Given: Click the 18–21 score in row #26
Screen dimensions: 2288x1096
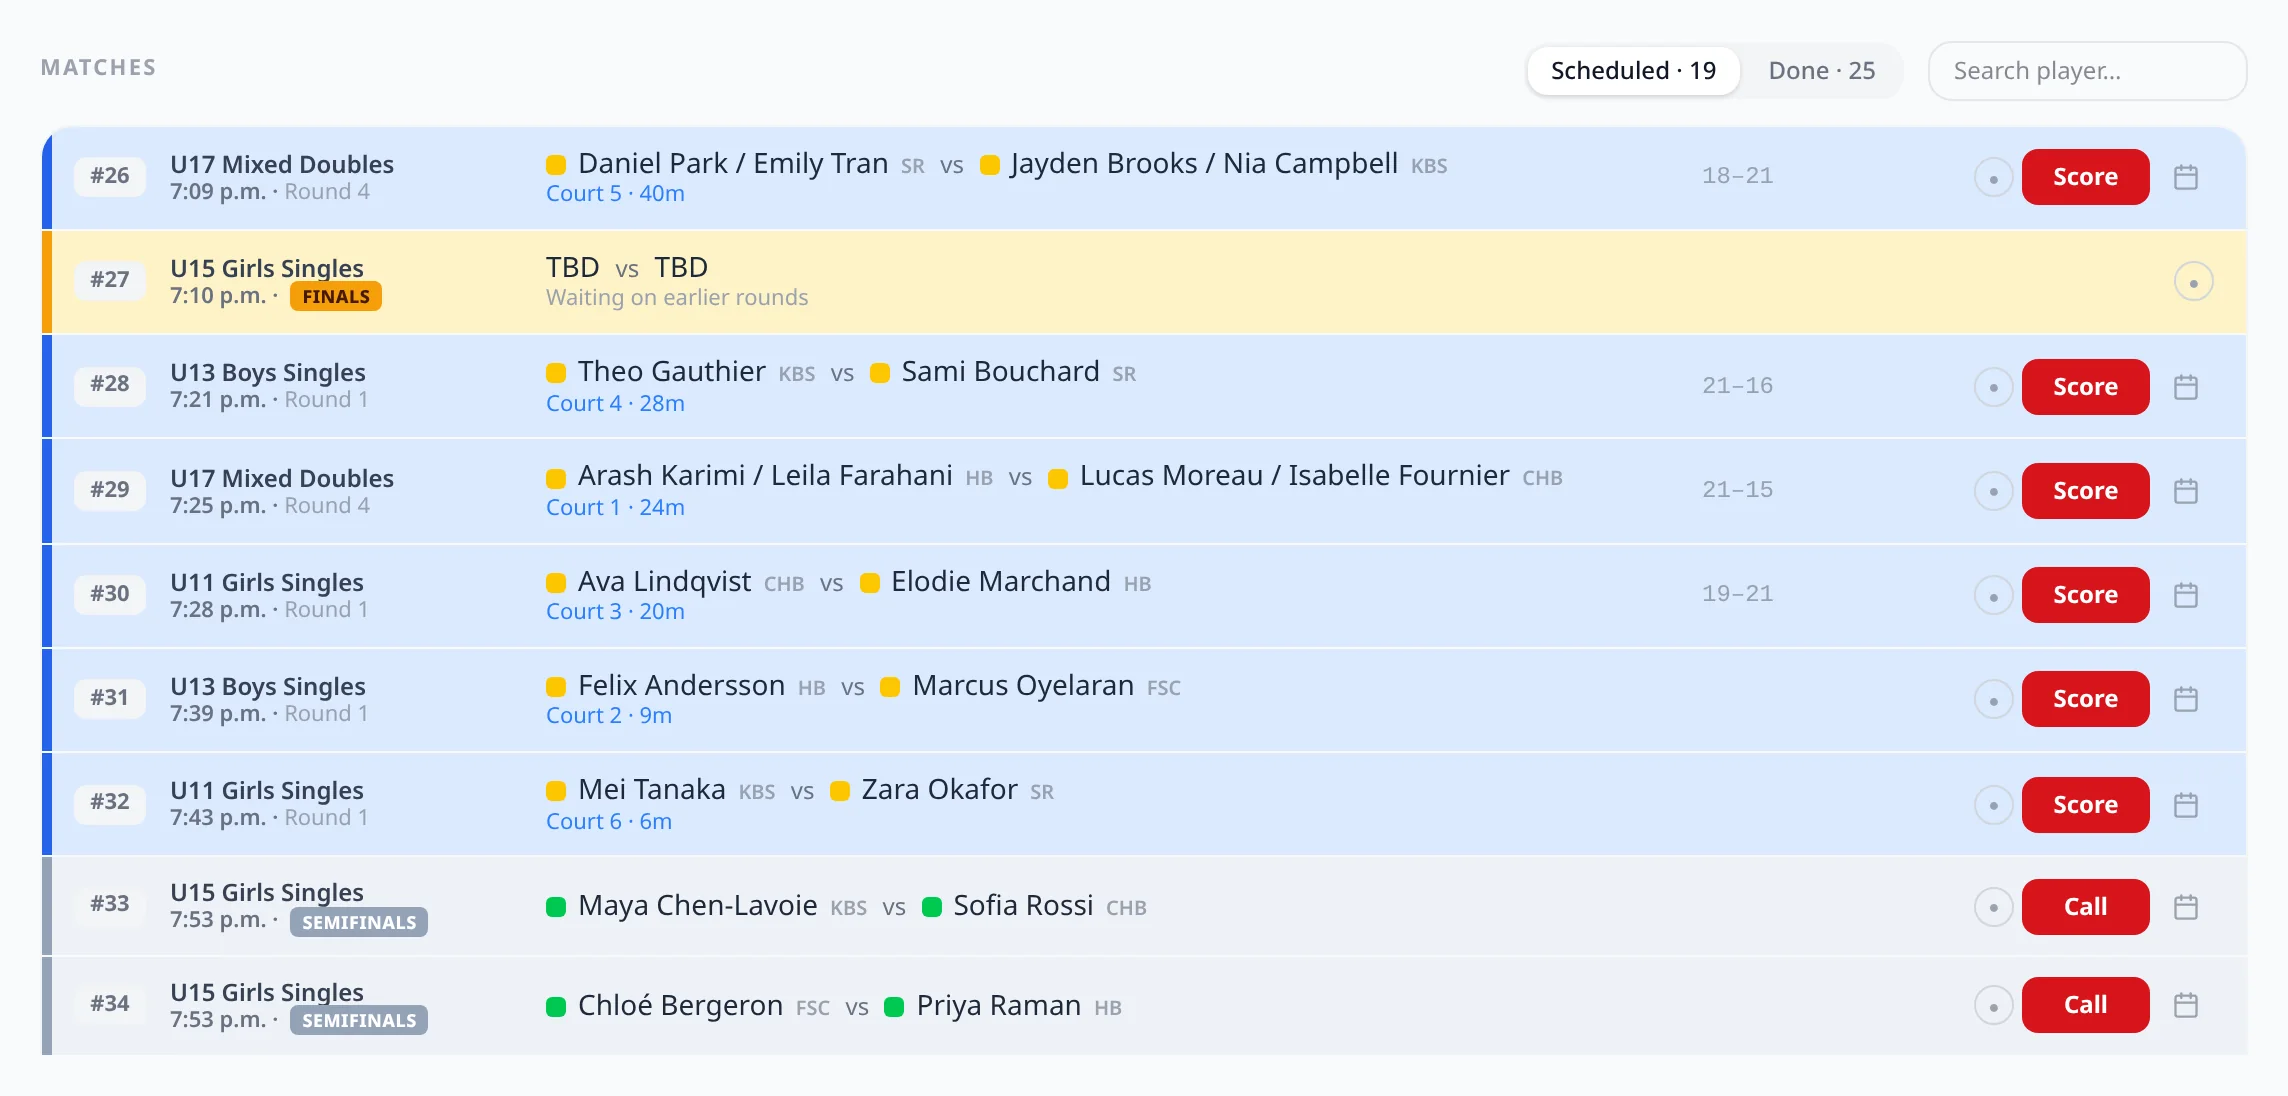Looking at the screenshot, I should [x=1737, y=176].
